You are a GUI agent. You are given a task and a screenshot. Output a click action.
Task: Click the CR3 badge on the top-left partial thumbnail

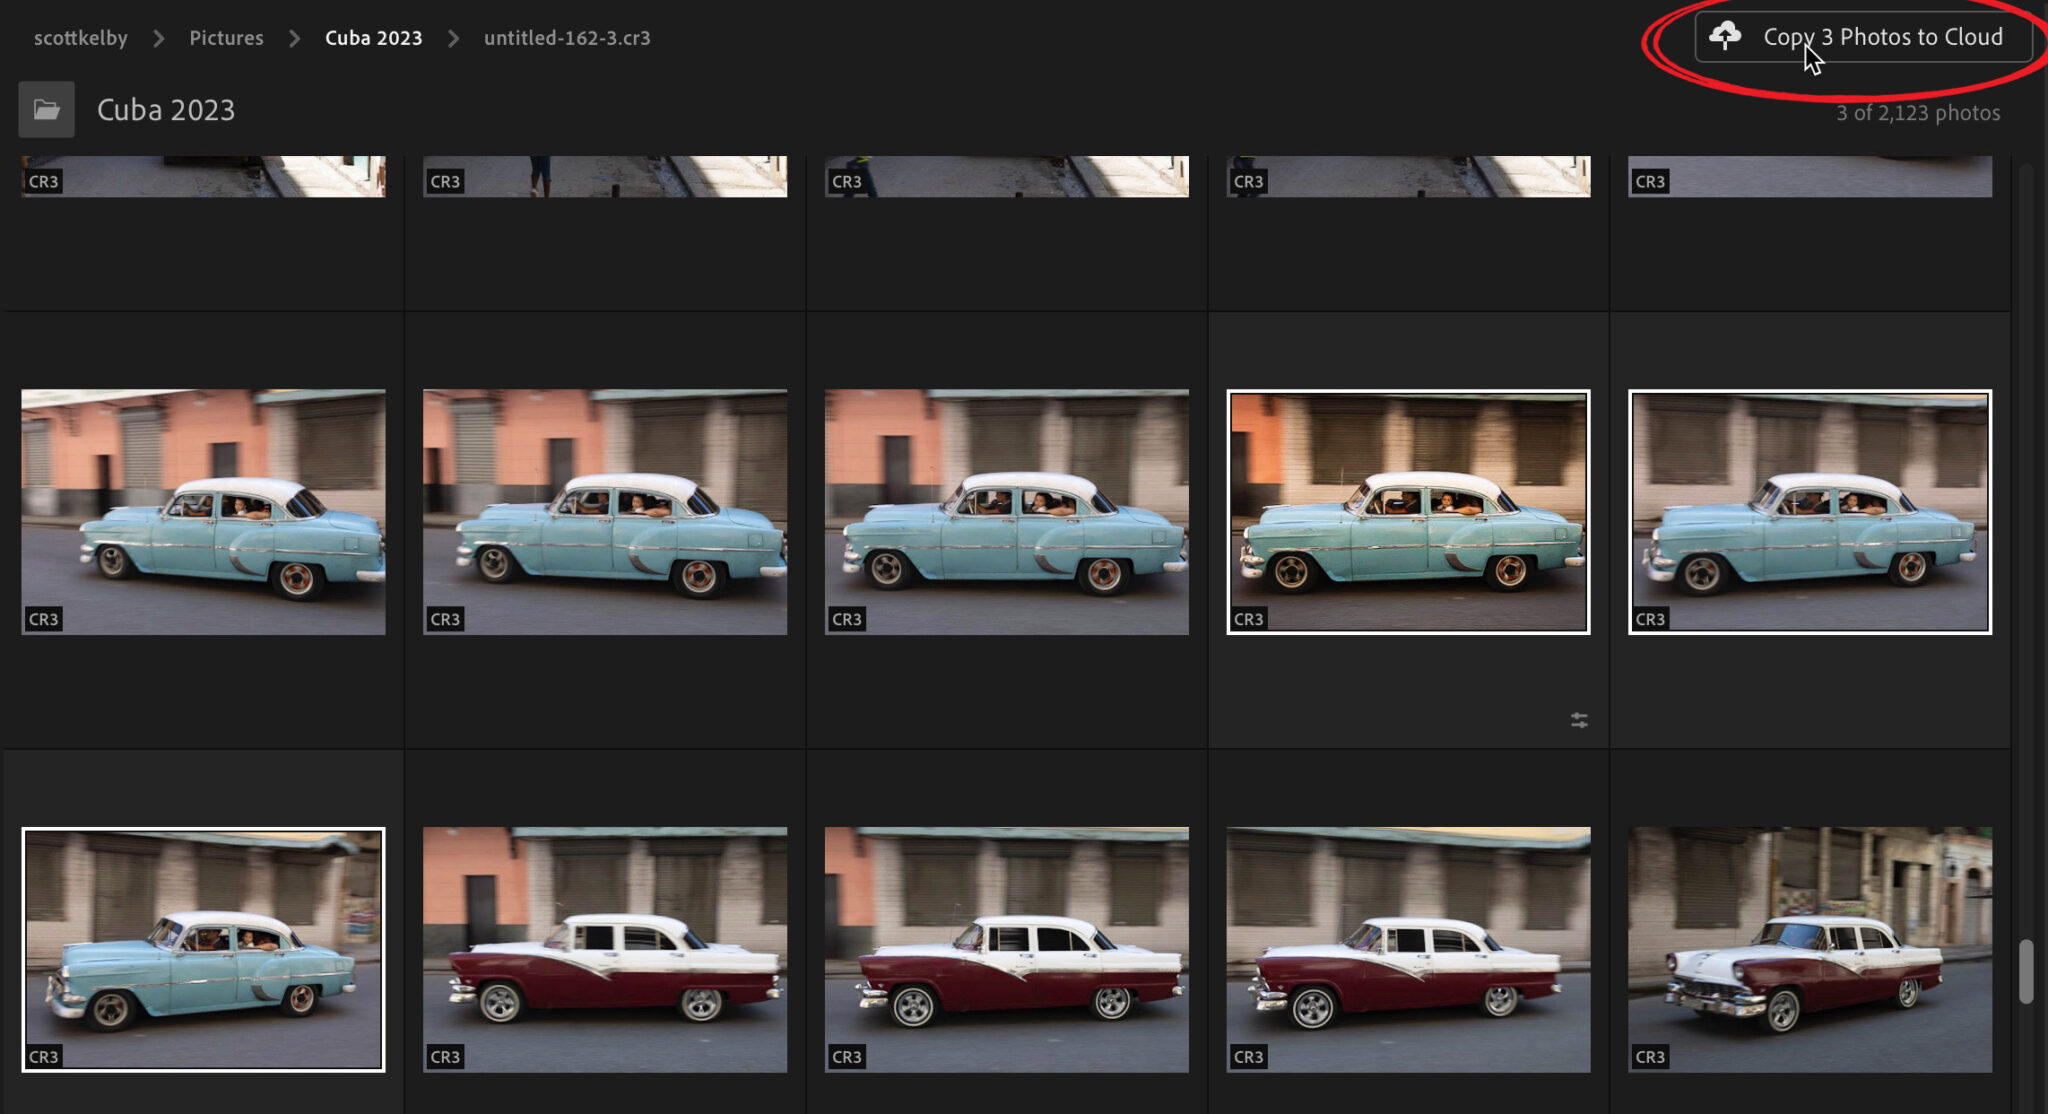pyautogui.click(x=44, y=181)
